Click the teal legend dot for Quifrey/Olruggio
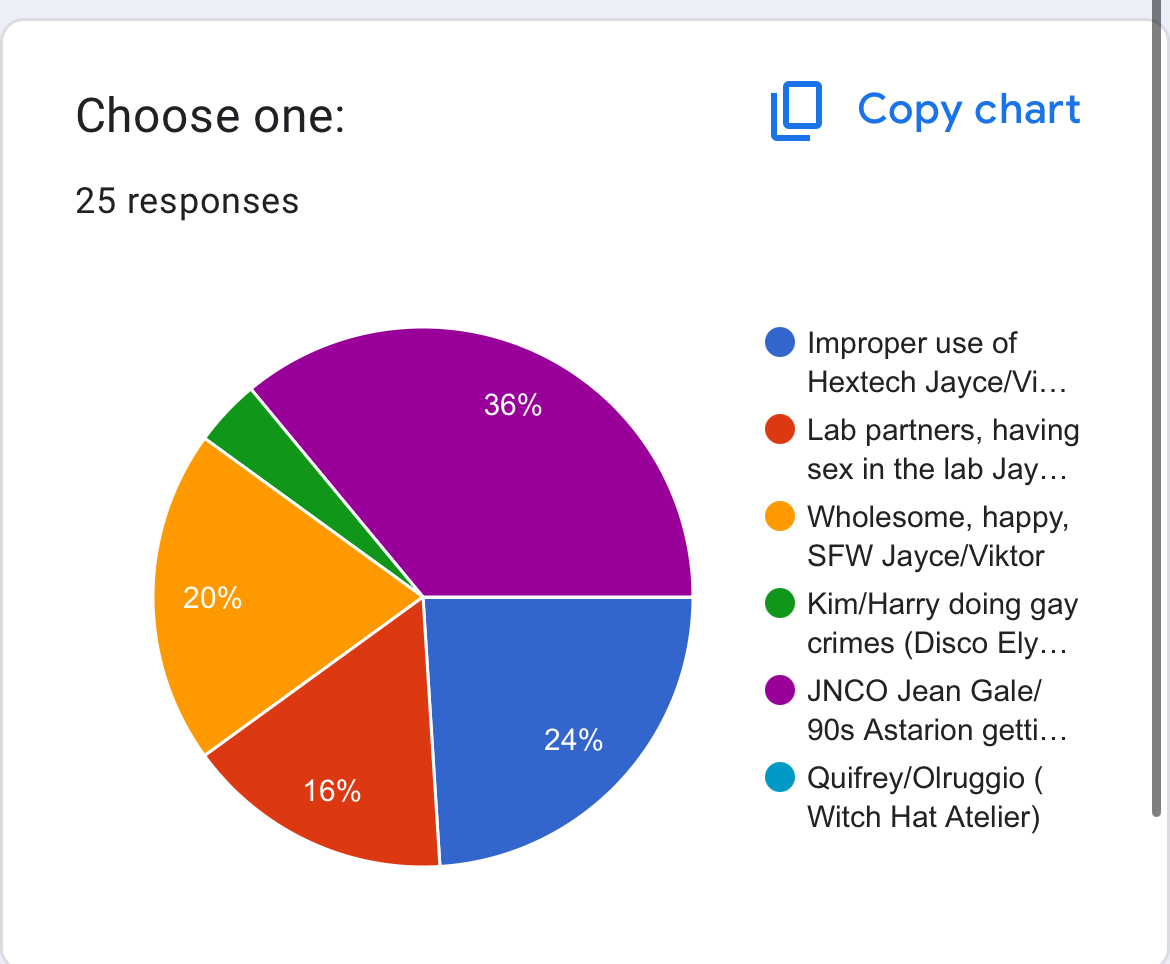The width and height of the screenshot is (1170, 964). [779, 778]
